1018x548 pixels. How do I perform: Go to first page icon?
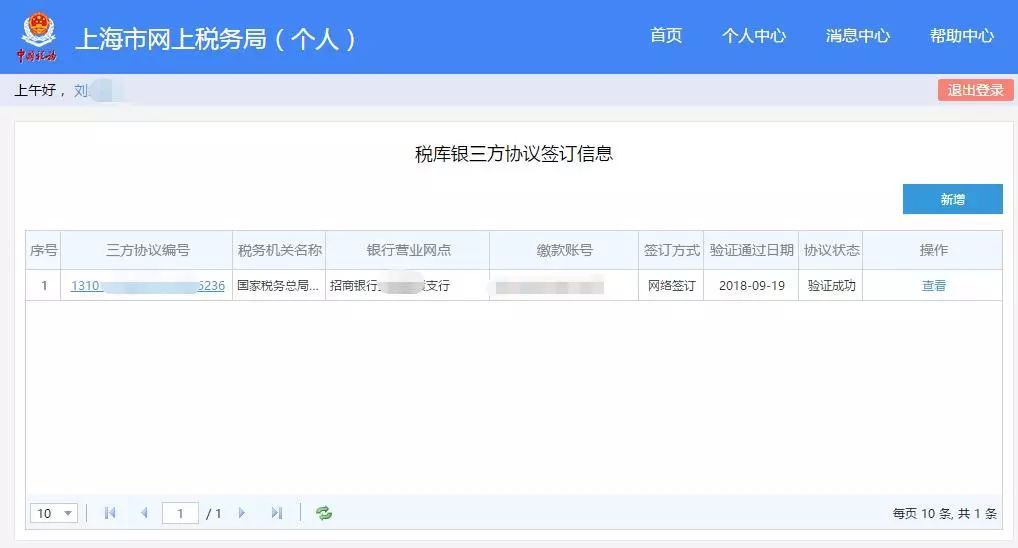[110, 513]
